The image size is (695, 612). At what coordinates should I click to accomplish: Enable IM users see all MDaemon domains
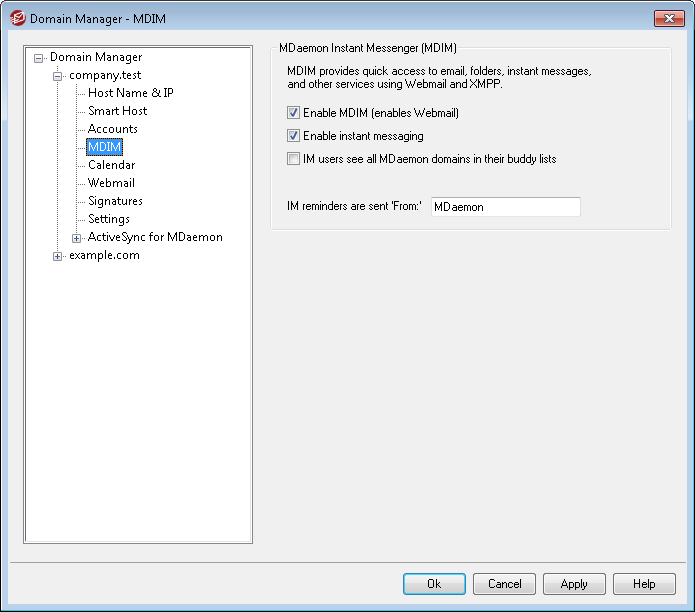(x=293, y=159)
